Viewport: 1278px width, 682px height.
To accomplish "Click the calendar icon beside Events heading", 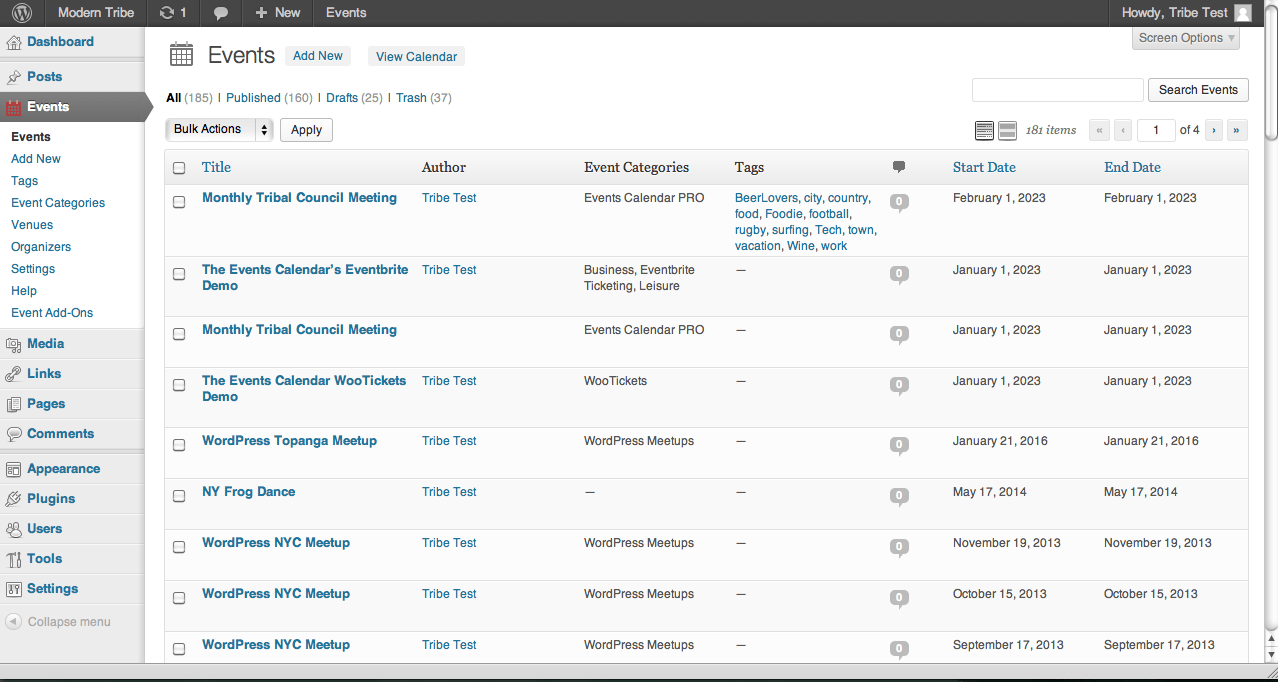I will point(181,55).
